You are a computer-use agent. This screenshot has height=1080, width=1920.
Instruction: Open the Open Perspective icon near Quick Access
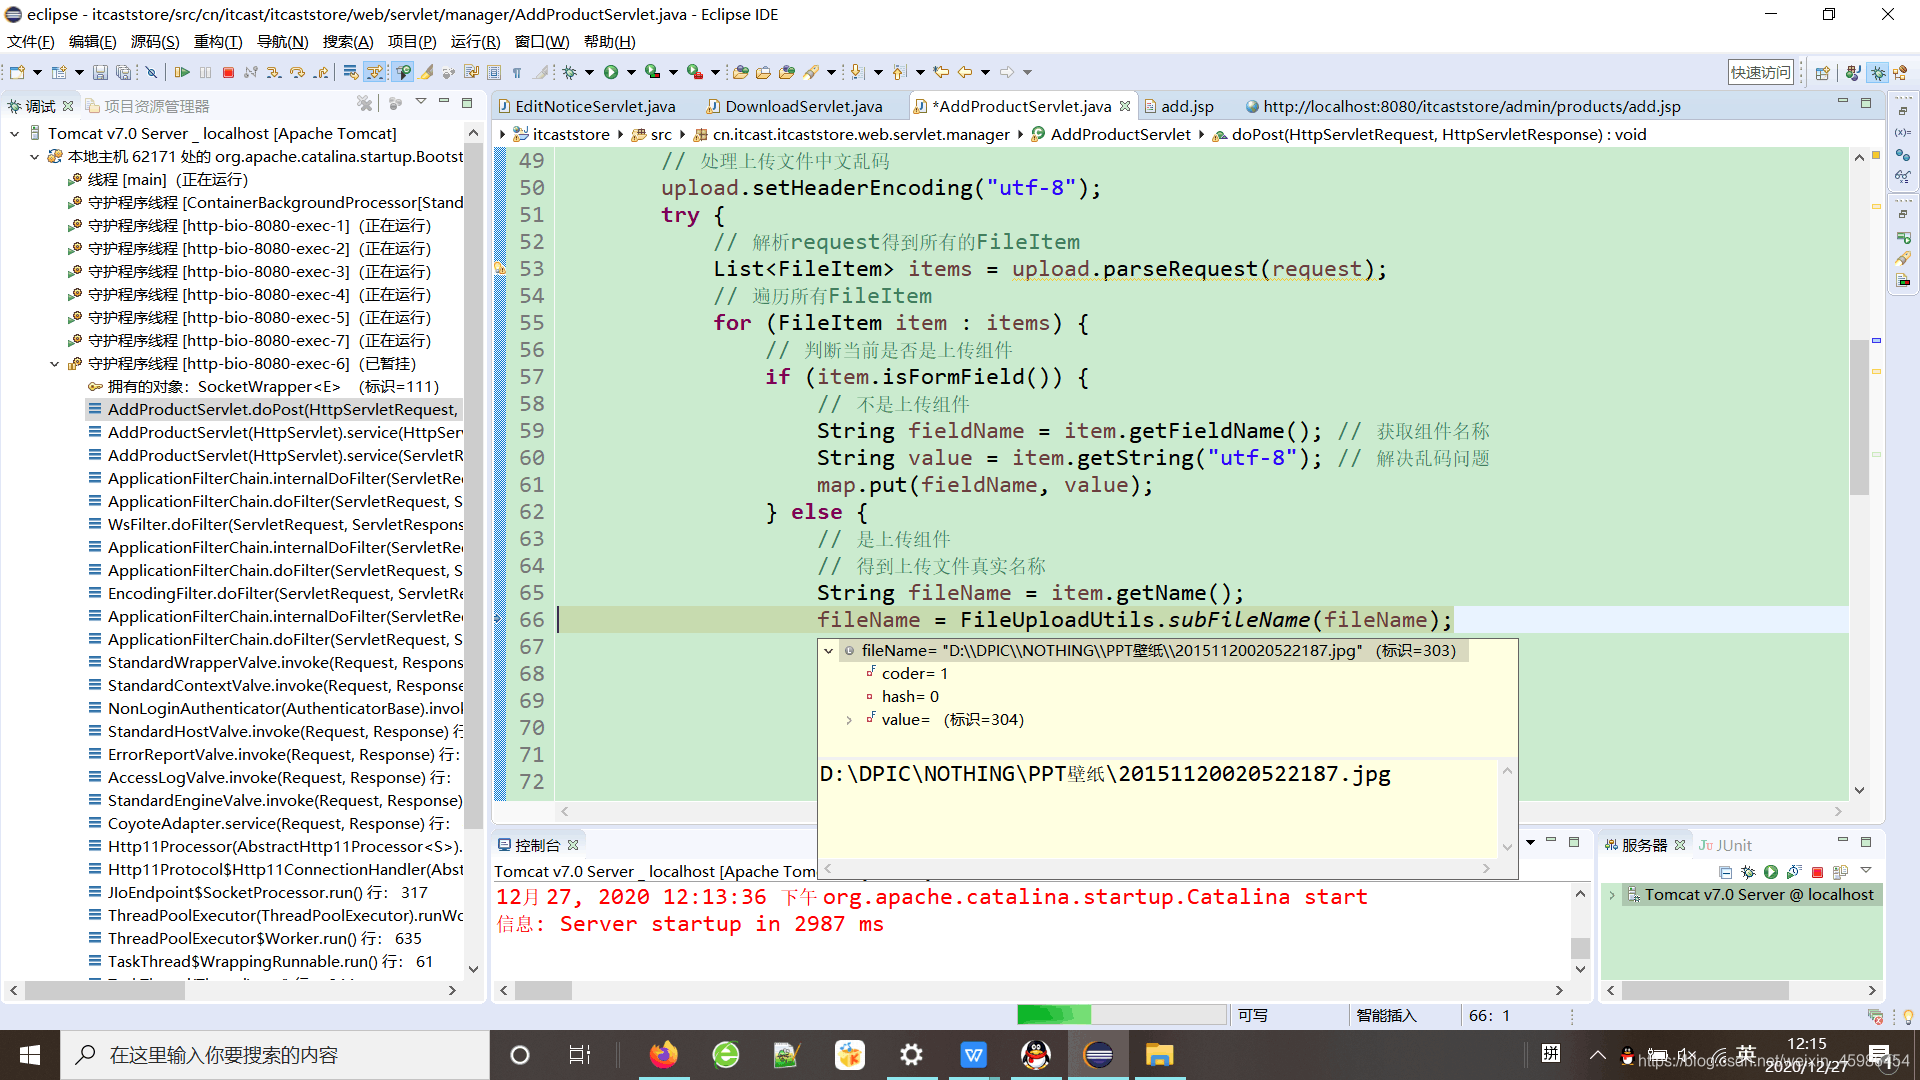coord(1822,72)
